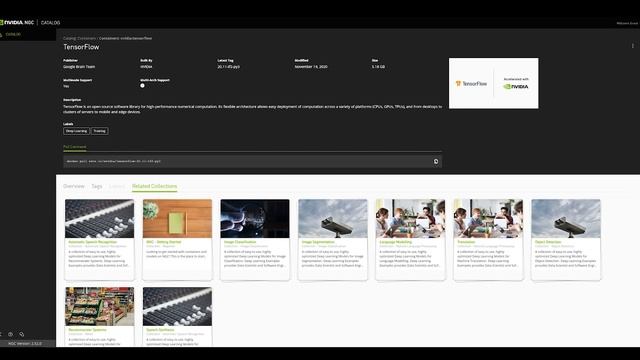Image resolution: width=640 pixels, height=360 pixels.
Task: Click the CATALOG text in the top header
Action: 51,23
